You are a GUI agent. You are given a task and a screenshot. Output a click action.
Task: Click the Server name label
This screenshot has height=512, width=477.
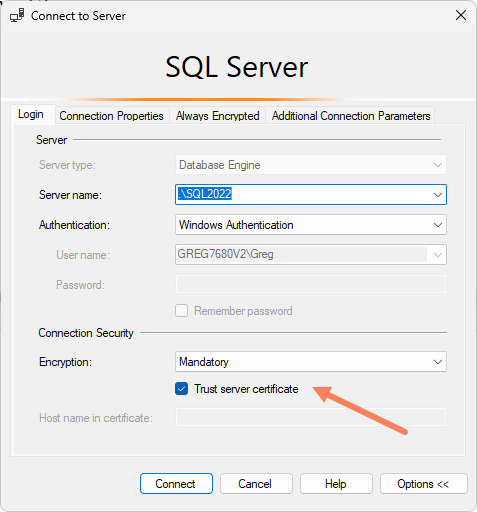pos(70,195)
